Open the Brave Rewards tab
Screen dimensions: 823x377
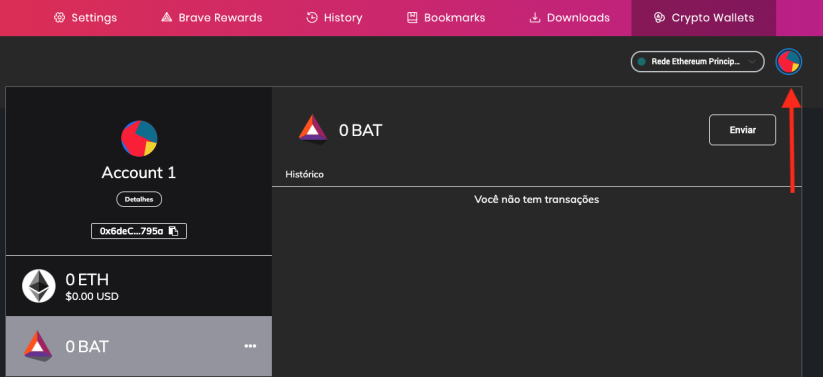(212, 18)
